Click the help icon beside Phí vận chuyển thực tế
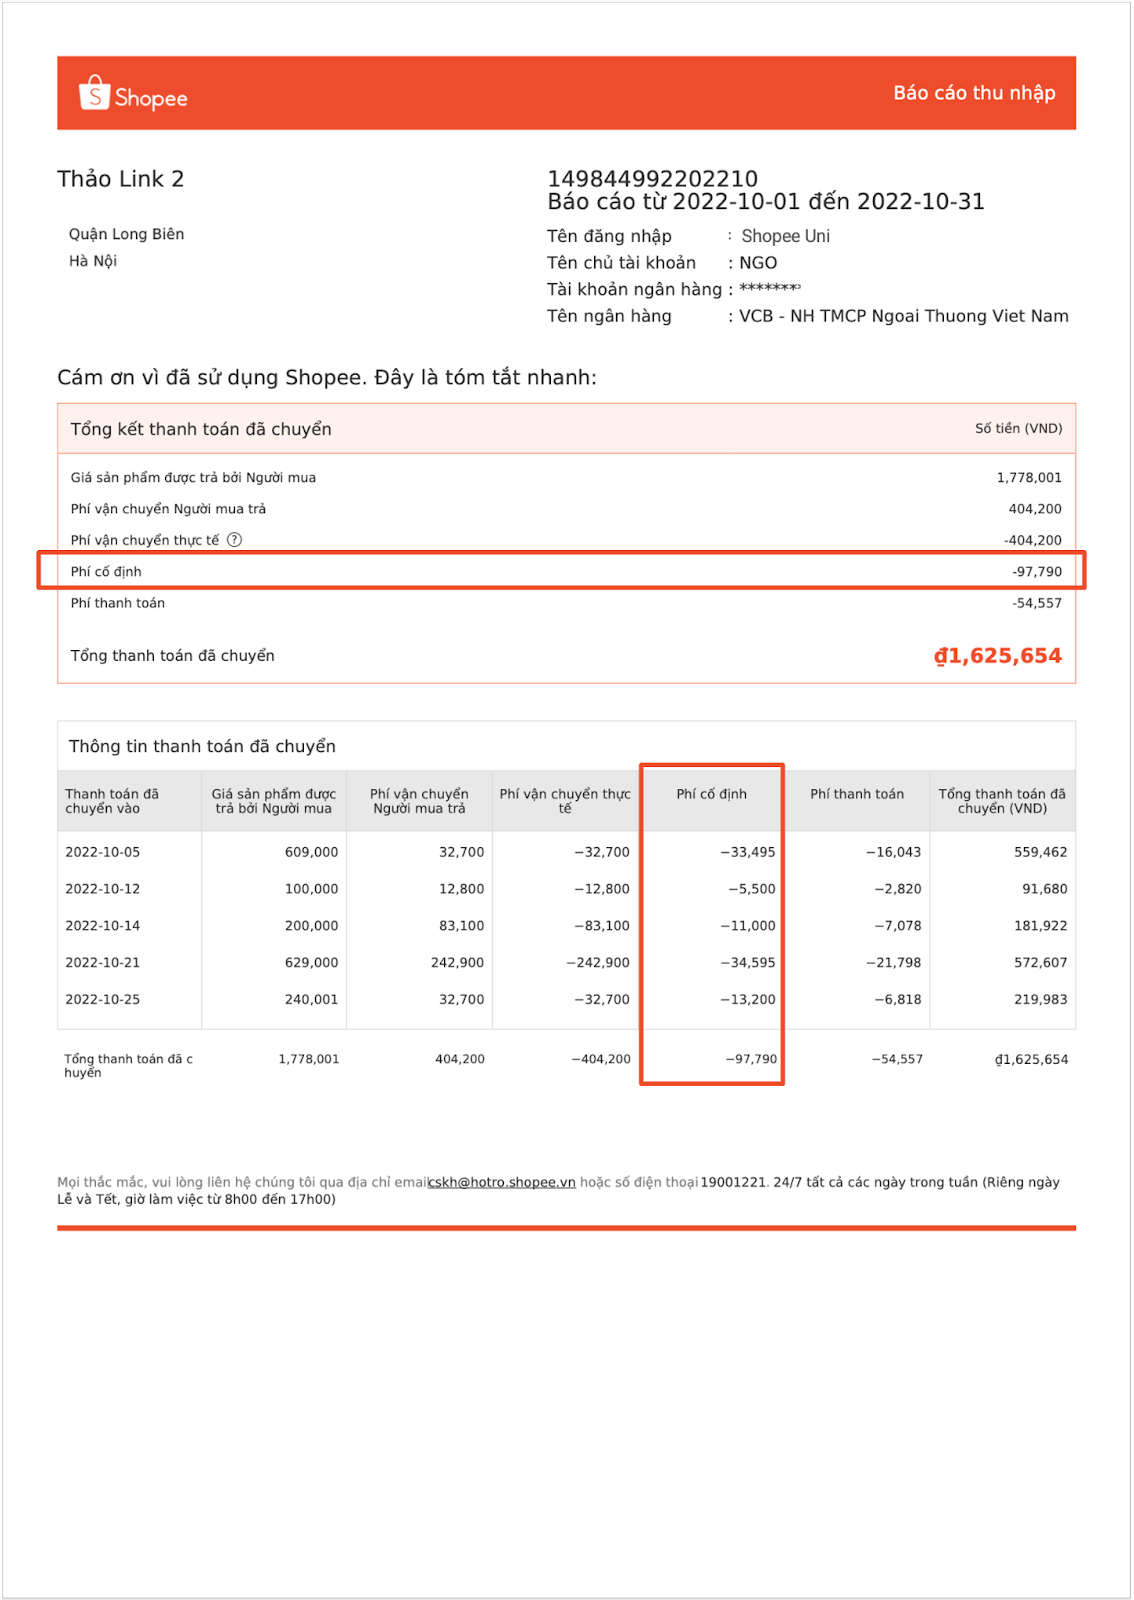1134x1600 pixels. point(234,540)
